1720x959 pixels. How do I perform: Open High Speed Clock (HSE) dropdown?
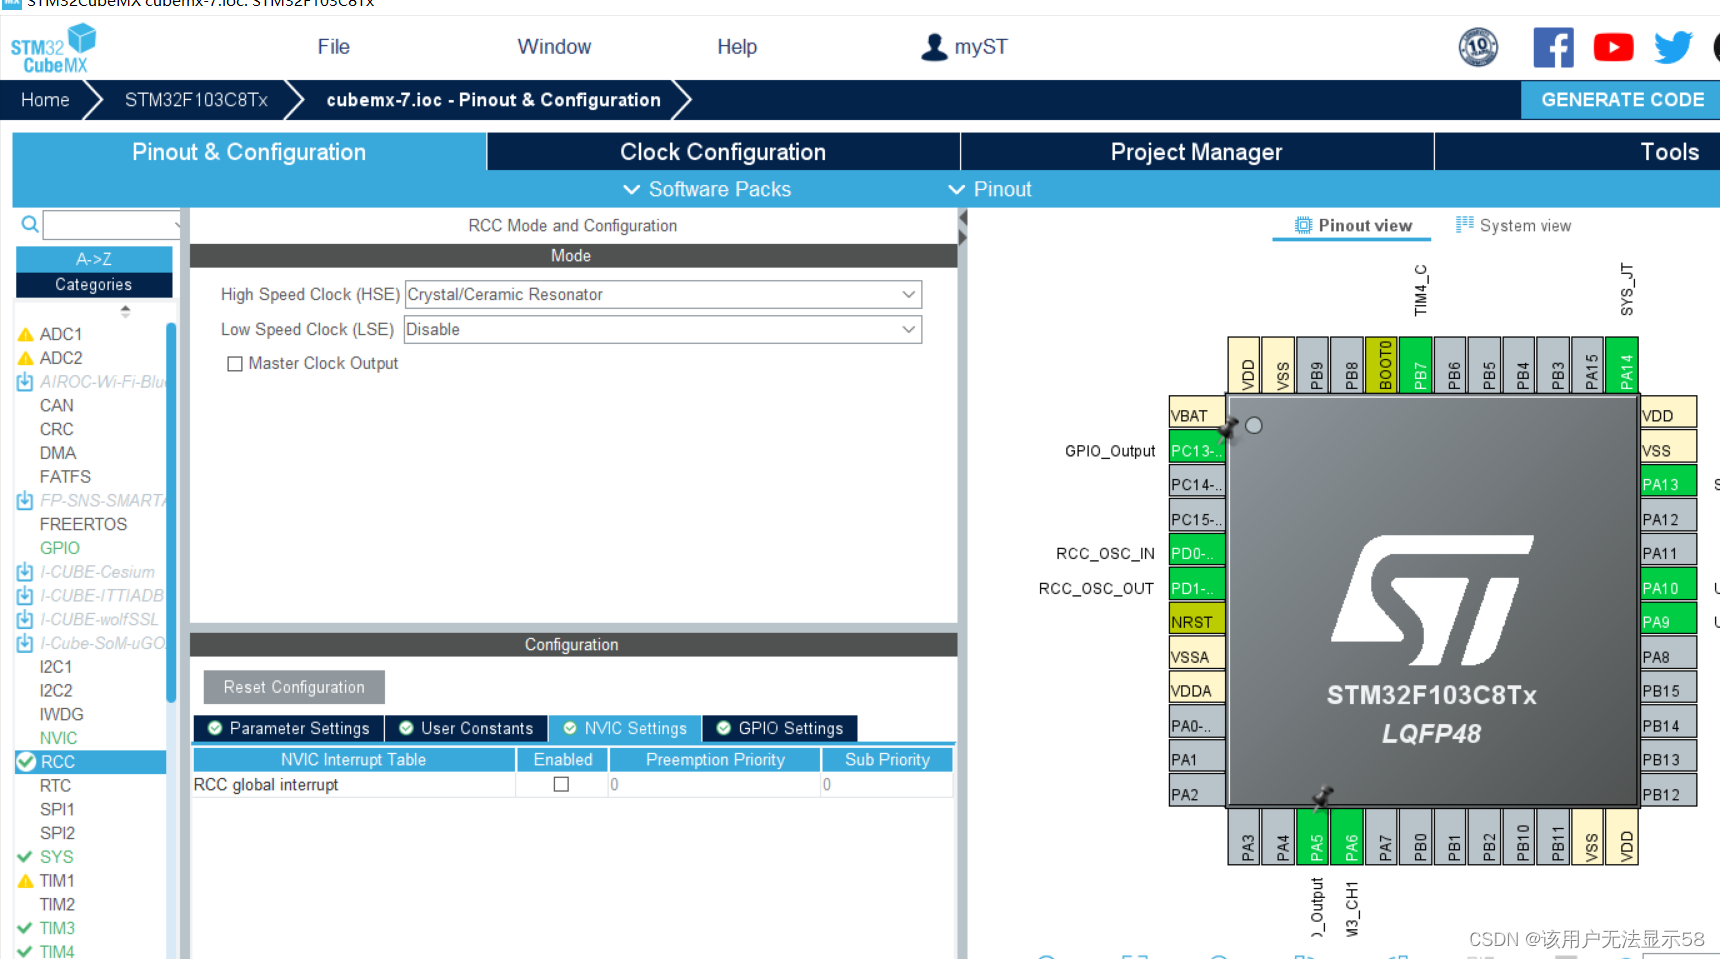point(663,294)
